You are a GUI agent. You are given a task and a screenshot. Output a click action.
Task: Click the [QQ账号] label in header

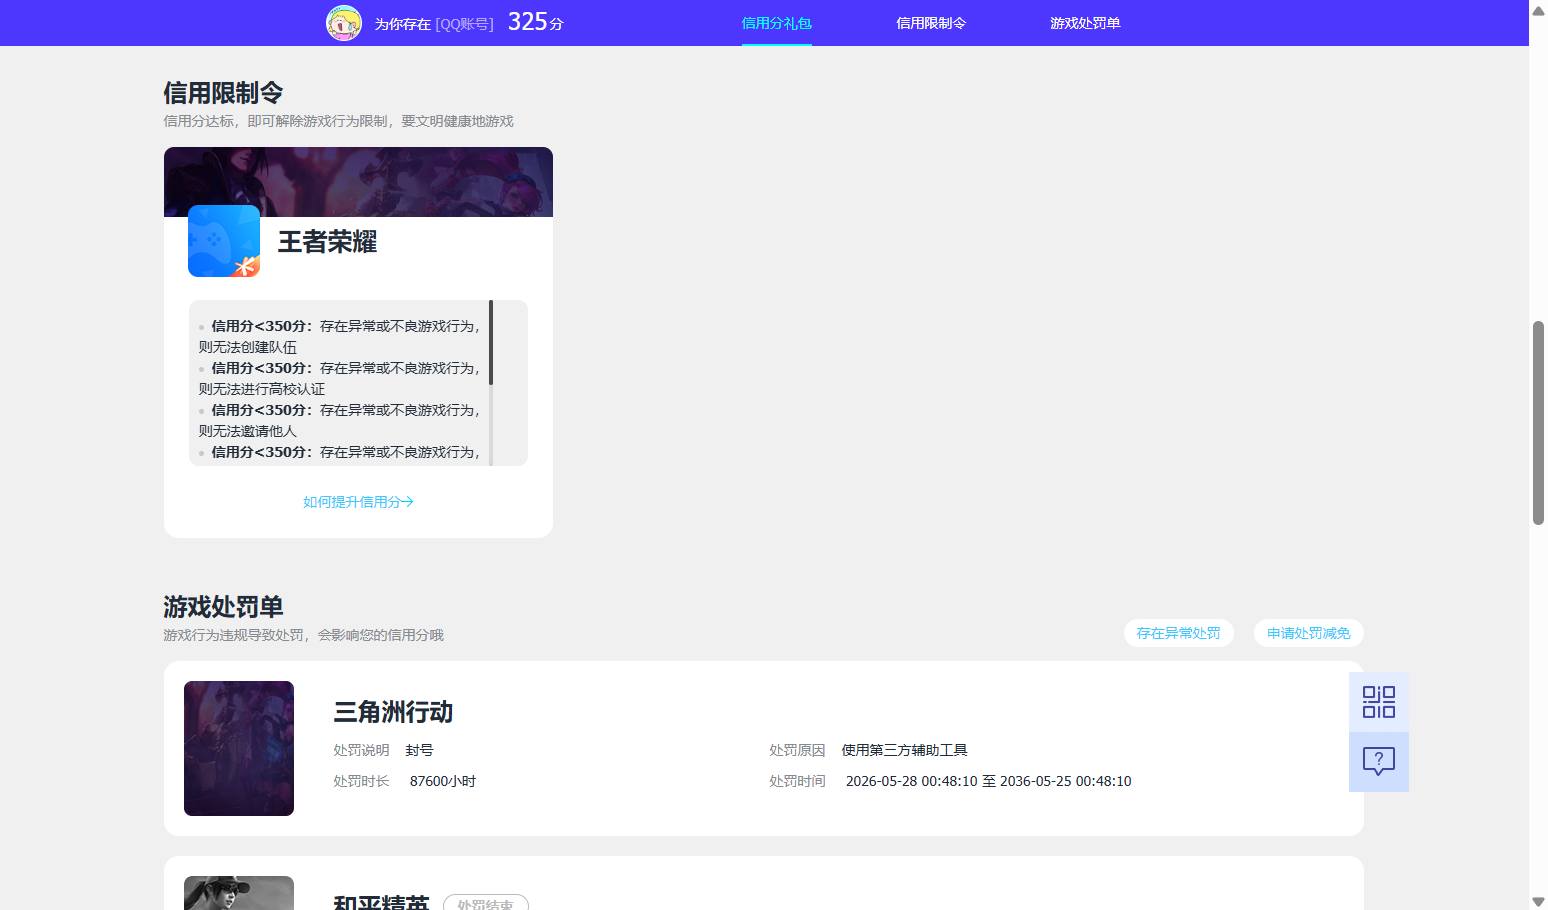pos(464,24)
